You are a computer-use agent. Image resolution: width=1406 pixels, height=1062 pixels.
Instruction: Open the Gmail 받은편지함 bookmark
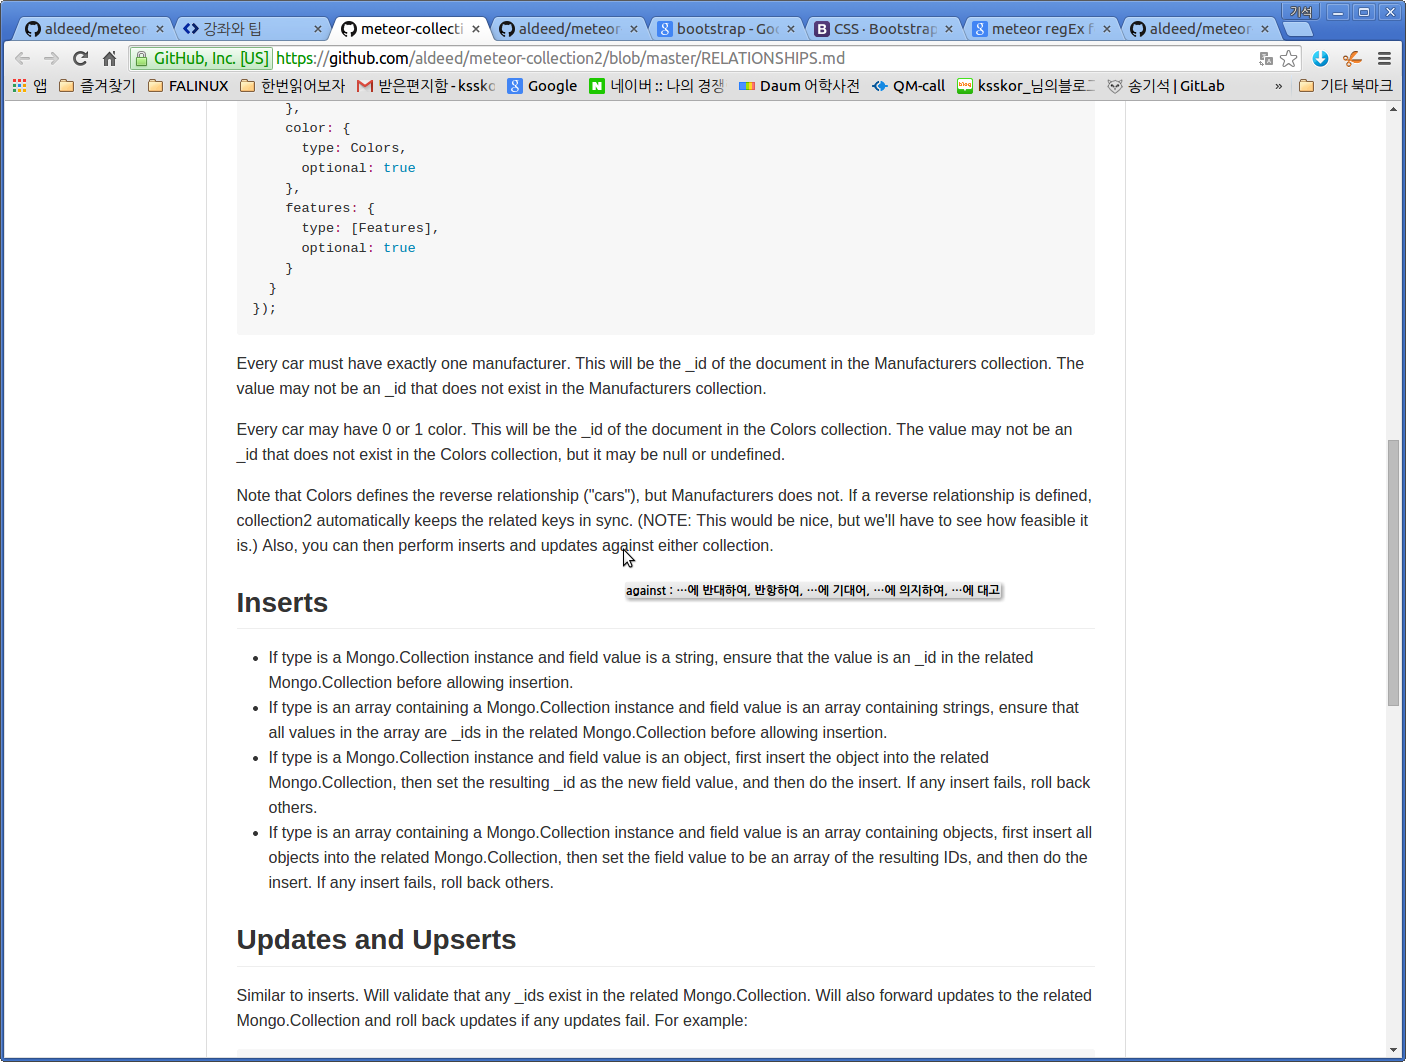pos(426,86)
